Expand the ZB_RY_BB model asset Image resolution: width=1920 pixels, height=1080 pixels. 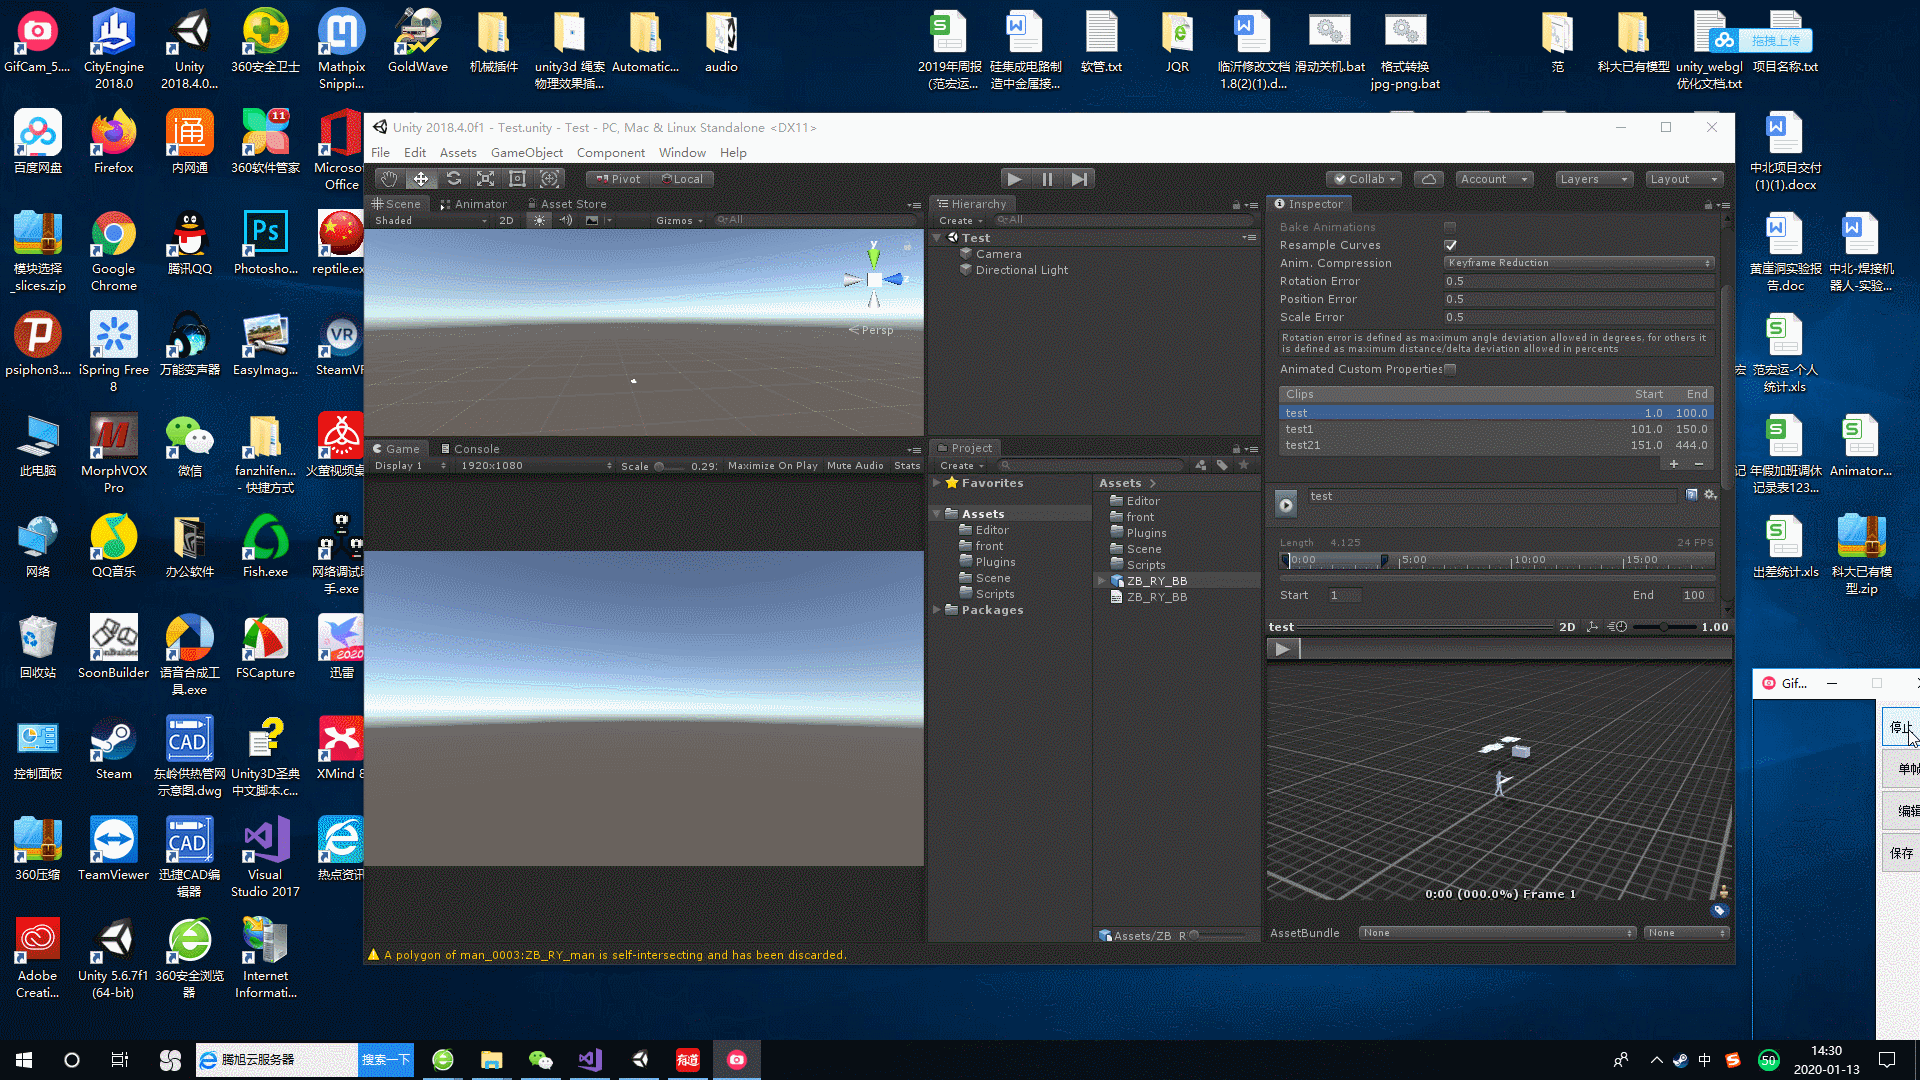coord(1102,581)
